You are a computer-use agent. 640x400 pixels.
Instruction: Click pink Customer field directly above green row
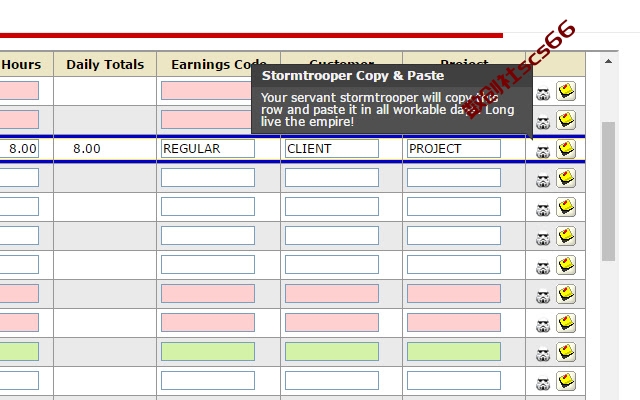tap(332, 322)
